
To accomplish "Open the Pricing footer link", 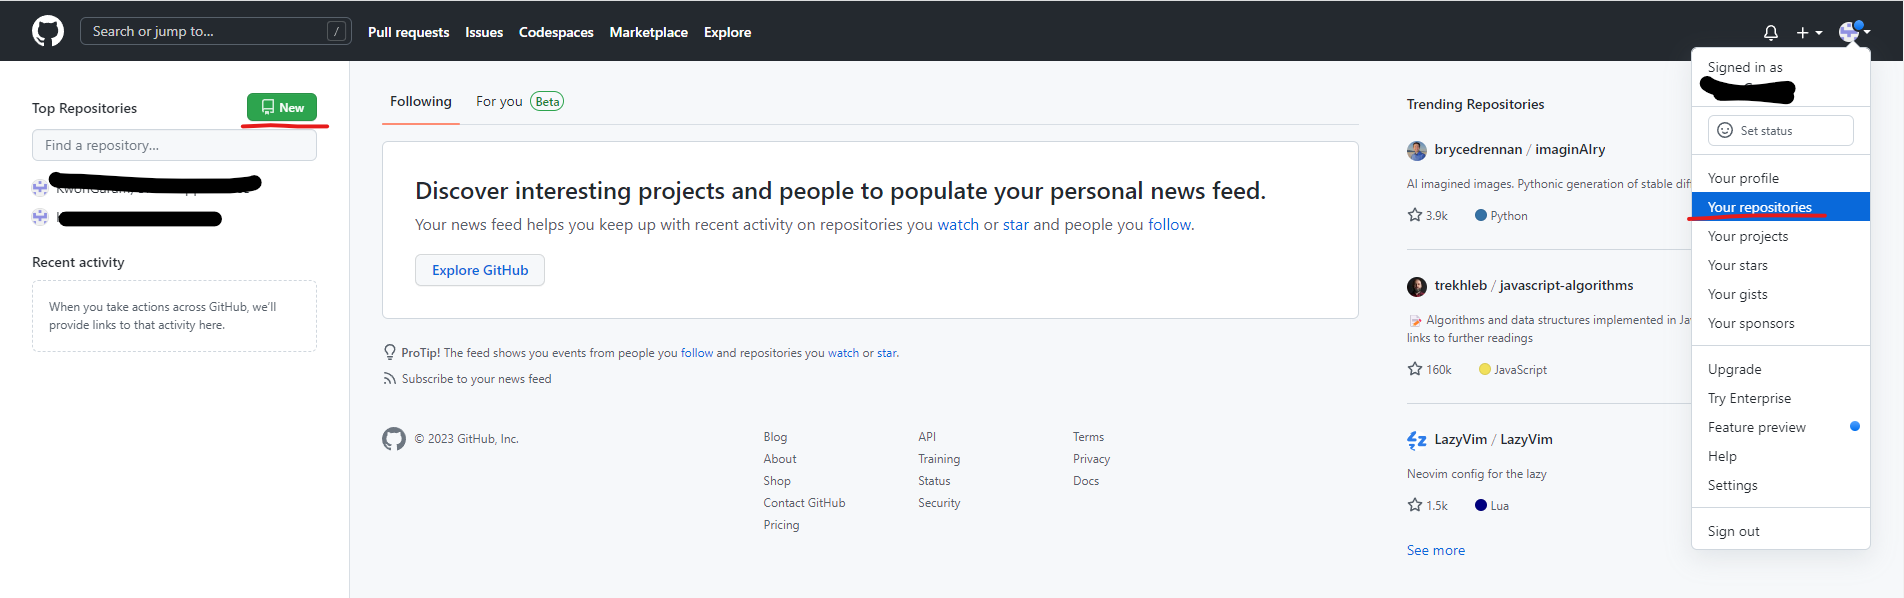I will click(x=781, y=525).
